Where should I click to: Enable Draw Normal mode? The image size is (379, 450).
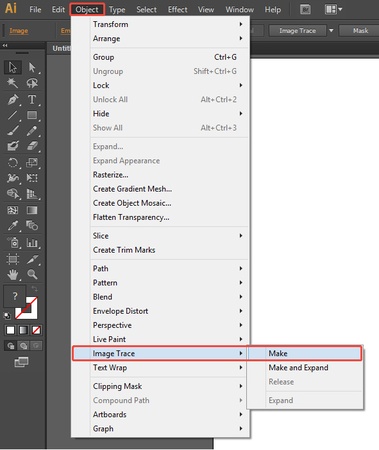10,346
